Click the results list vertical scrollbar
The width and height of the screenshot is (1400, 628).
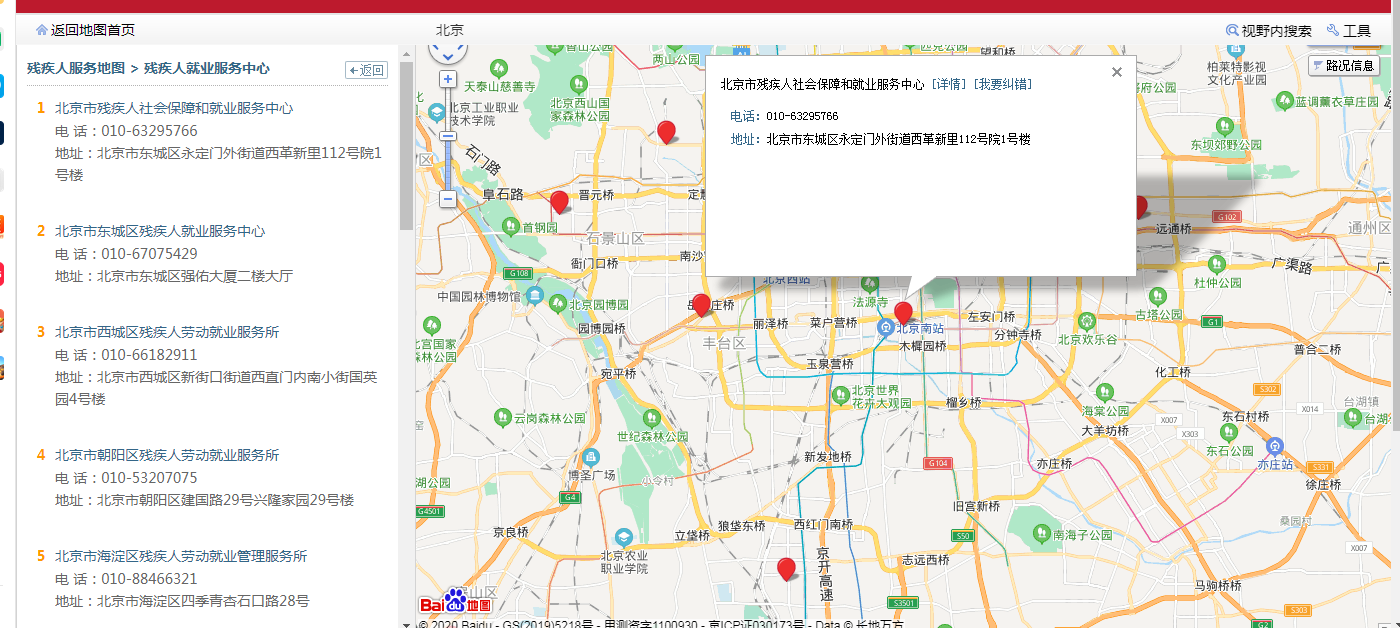point(406,150)
